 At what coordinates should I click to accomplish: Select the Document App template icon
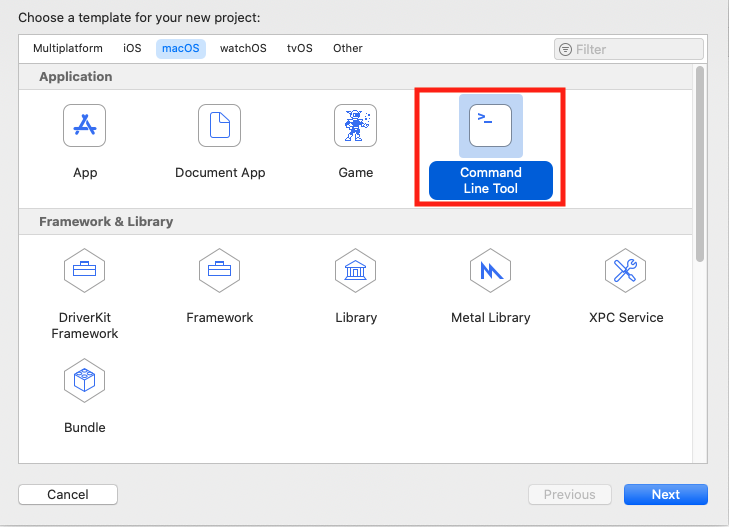[219, 125]
